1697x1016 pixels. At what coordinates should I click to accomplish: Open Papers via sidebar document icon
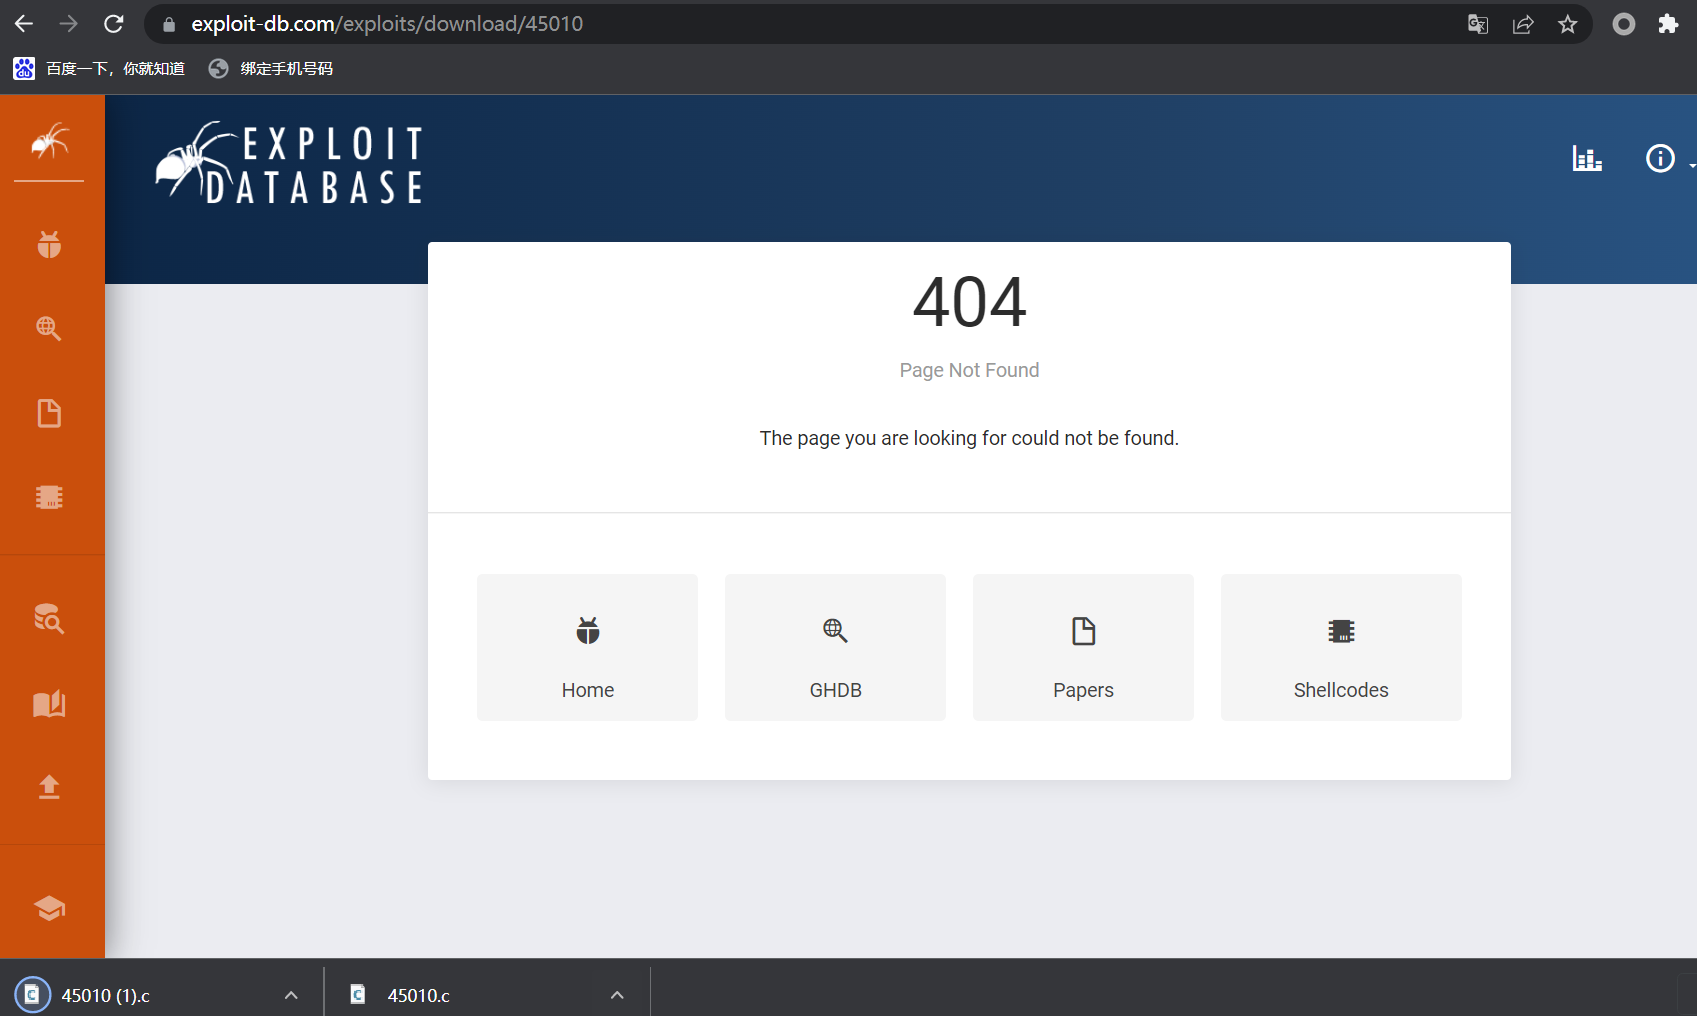(x=49, y=413)
